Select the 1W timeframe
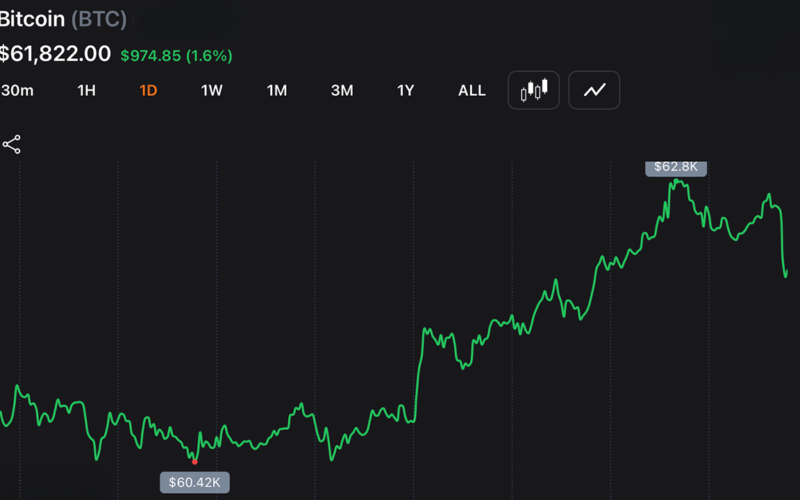The height and width of the screenshot is (500, 800). pyautogui.click(x=212, y=90)
